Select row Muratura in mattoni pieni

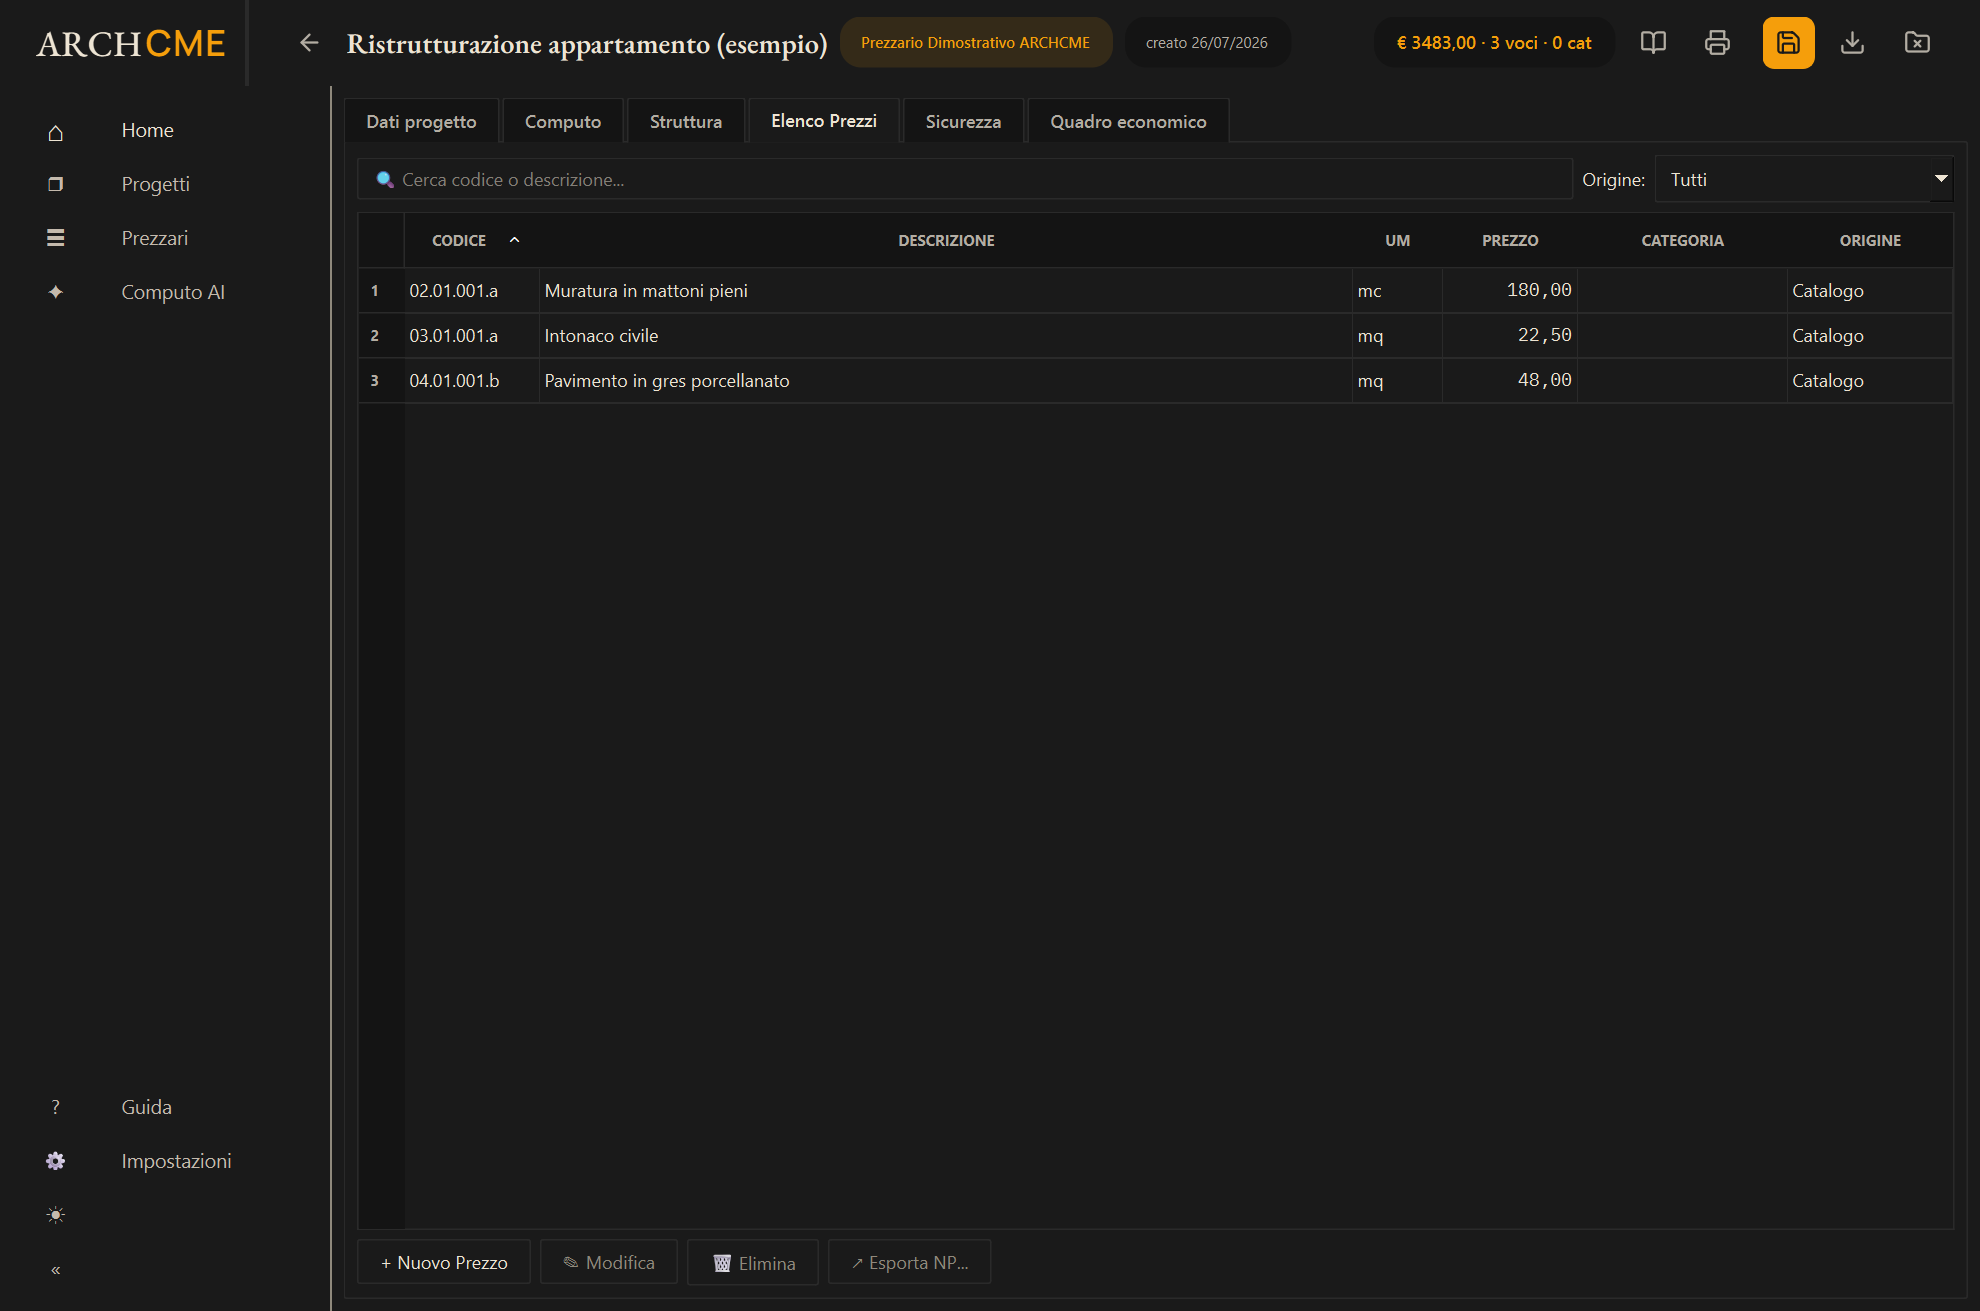[1155, 291]
